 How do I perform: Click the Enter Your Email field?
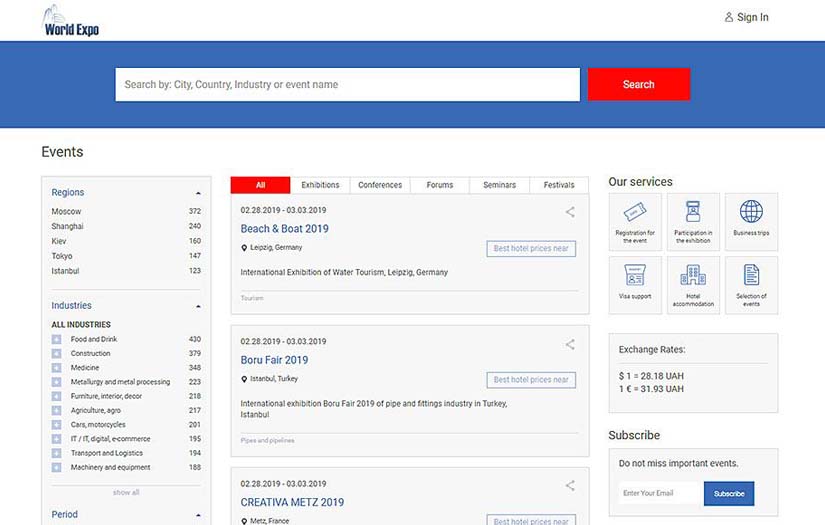(661, 493)
